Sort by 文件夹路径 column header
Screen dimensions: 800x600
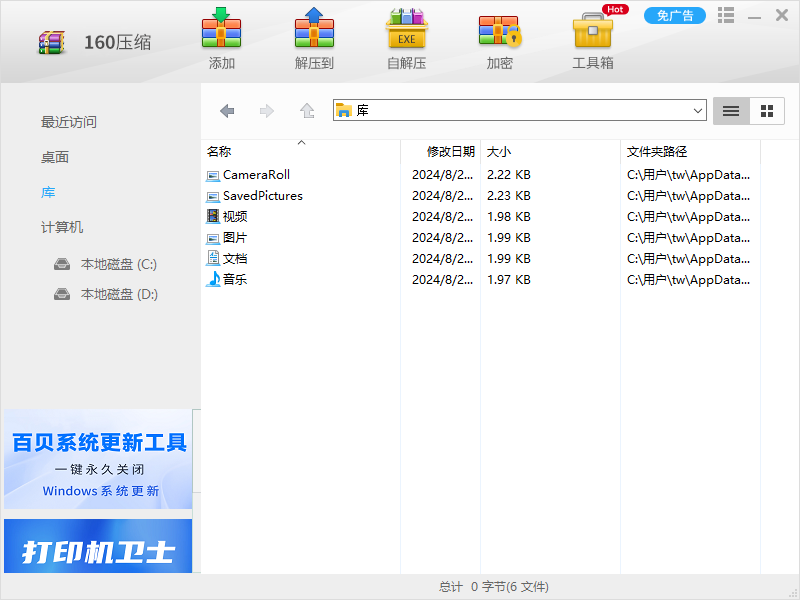690,152
